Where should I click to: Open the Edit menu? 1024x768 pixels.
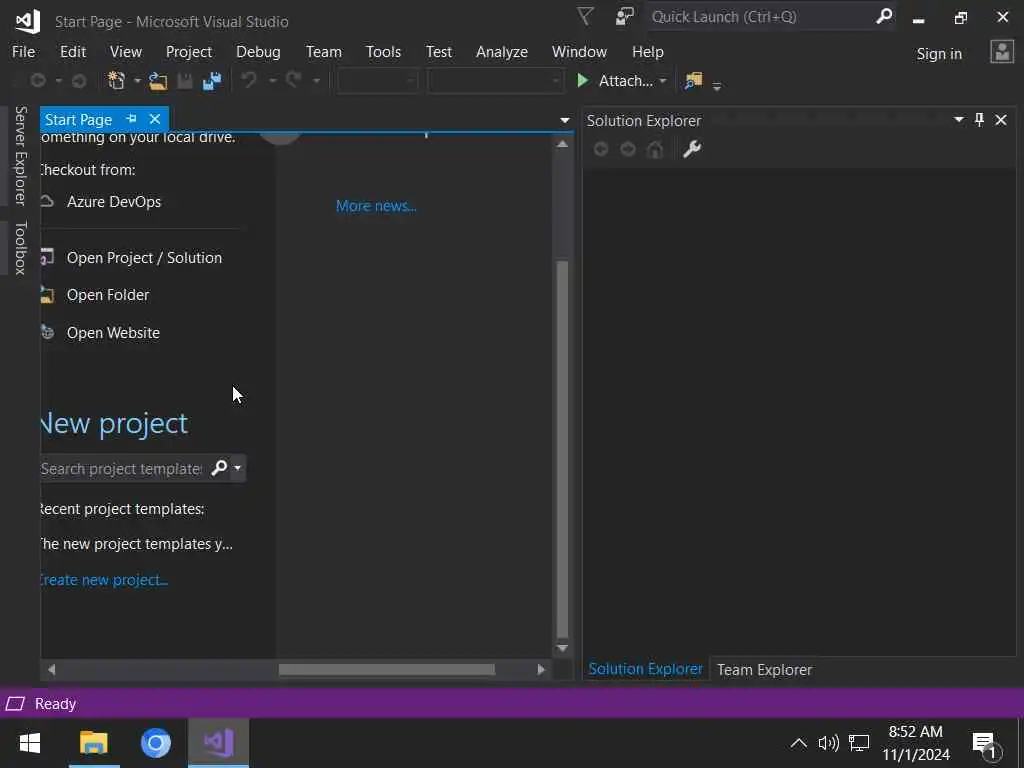click(72, 52)
